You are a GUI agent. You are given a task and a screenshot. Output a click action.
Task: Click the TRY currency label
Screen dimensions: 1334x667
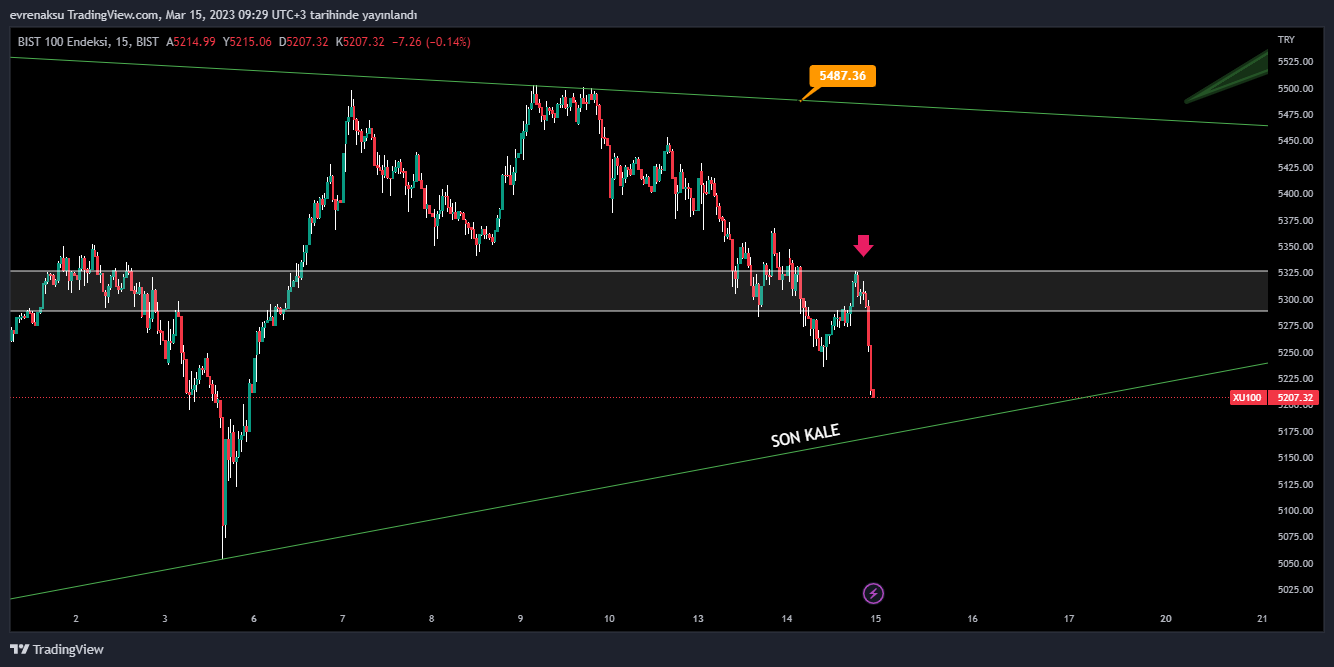pyautogui.click(x=1286, y=40)
